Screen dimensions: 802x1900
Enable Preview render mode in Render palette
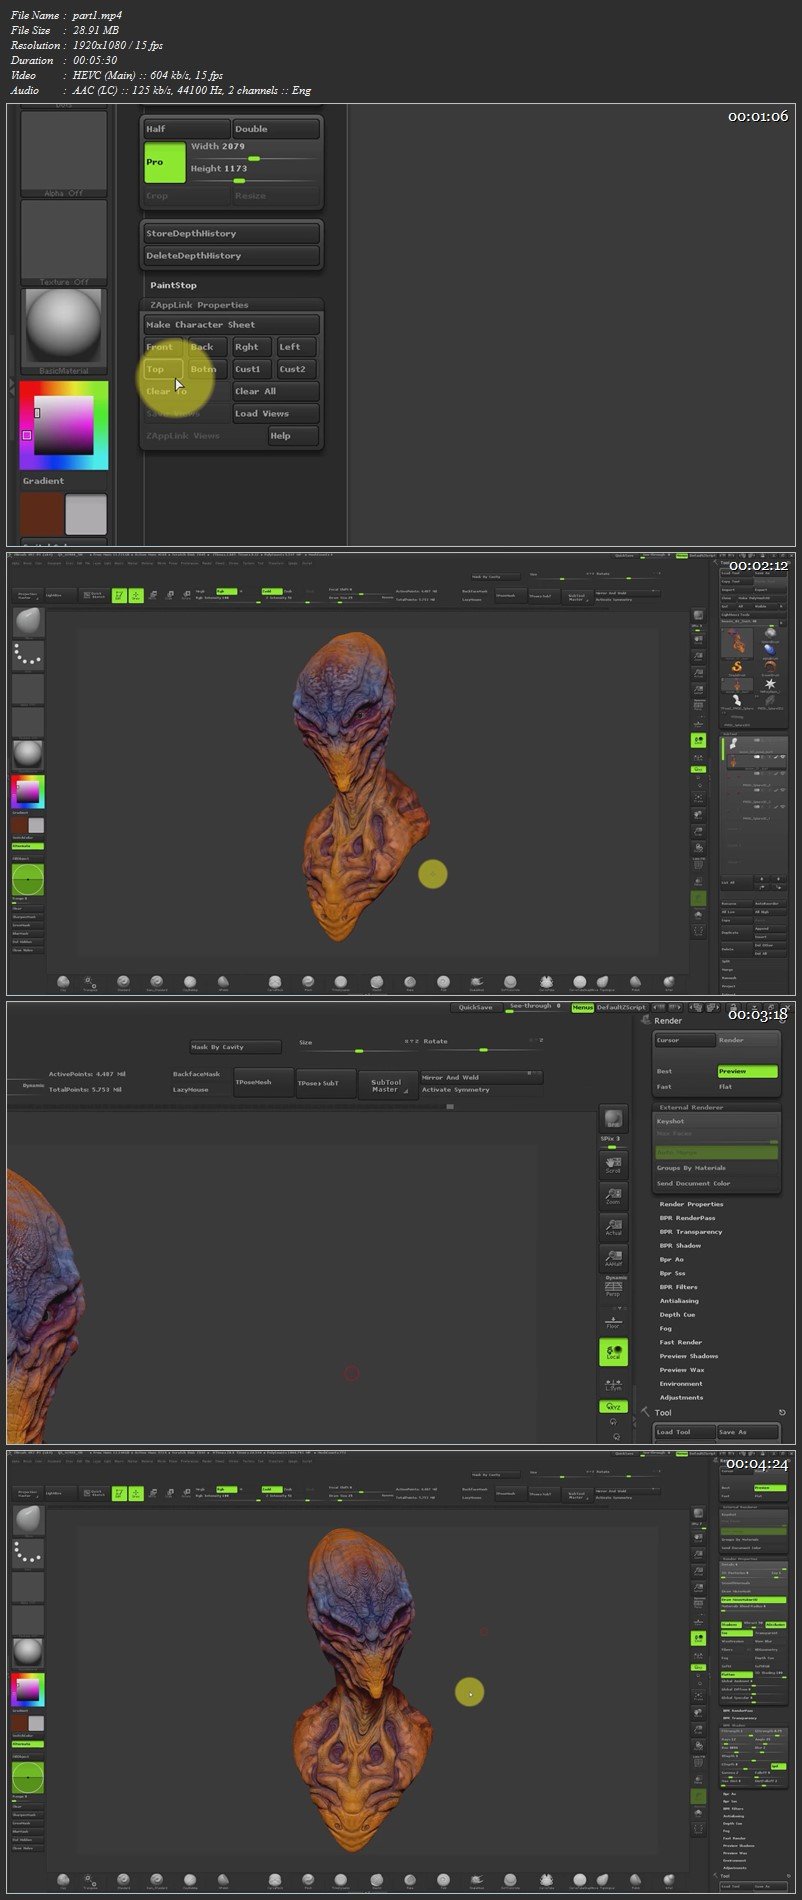(746, 1071)
